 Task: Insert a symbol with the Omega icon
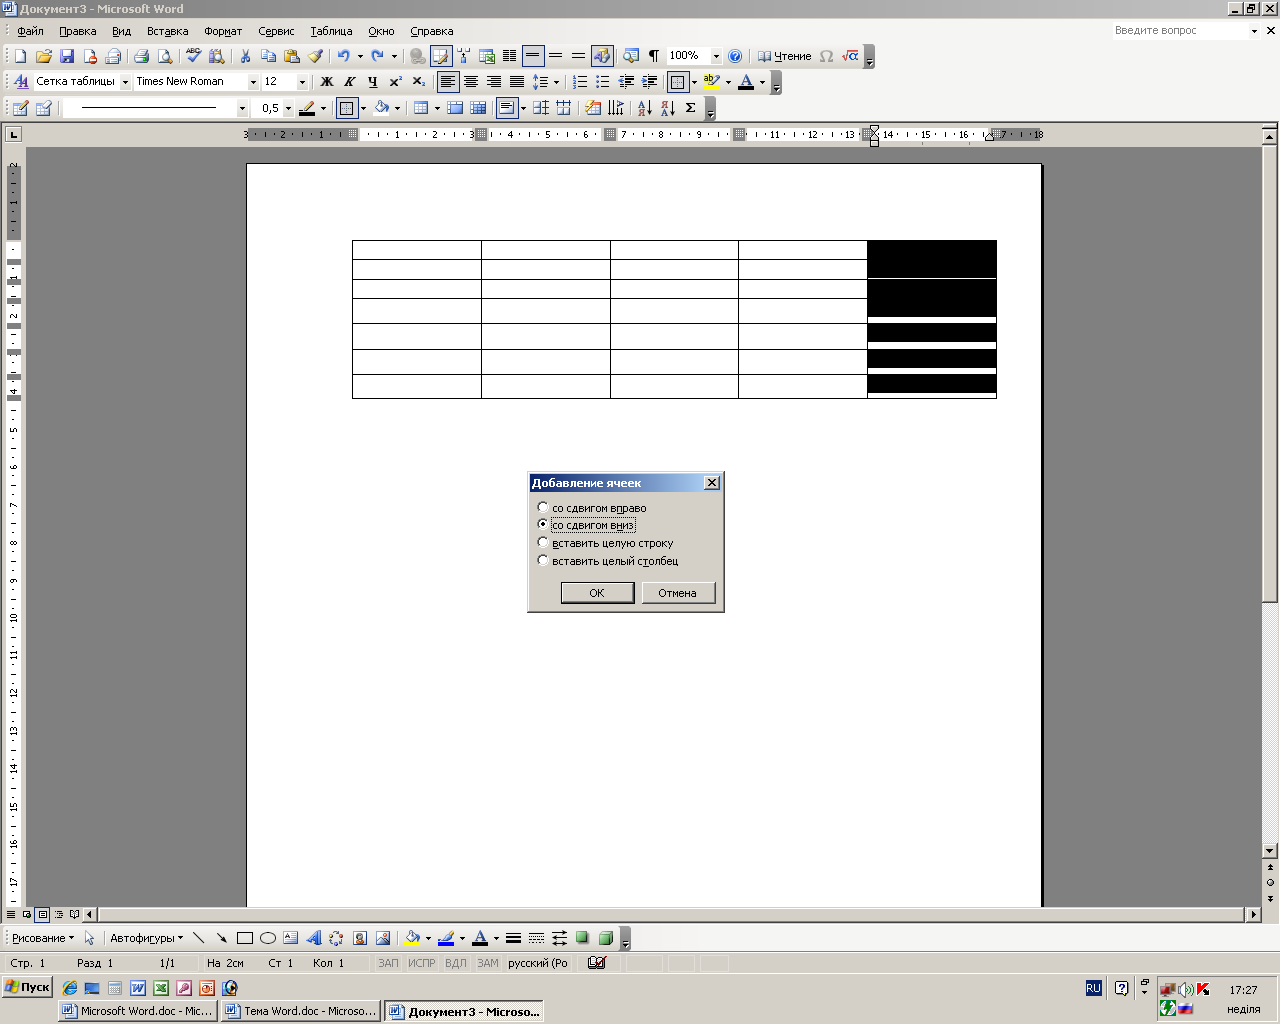[826, 56]
